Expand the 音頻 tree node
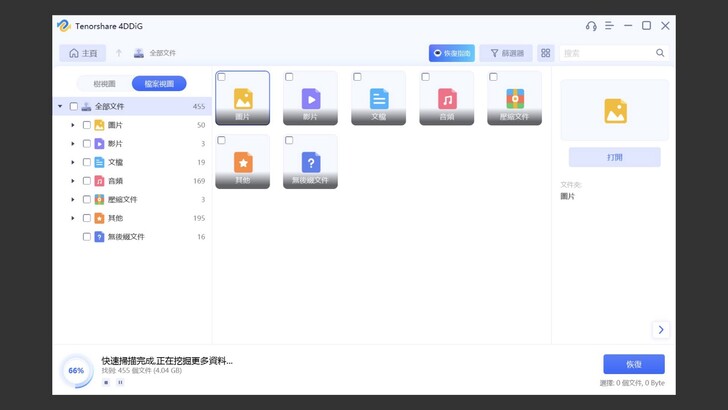 [x=73, y=181]
